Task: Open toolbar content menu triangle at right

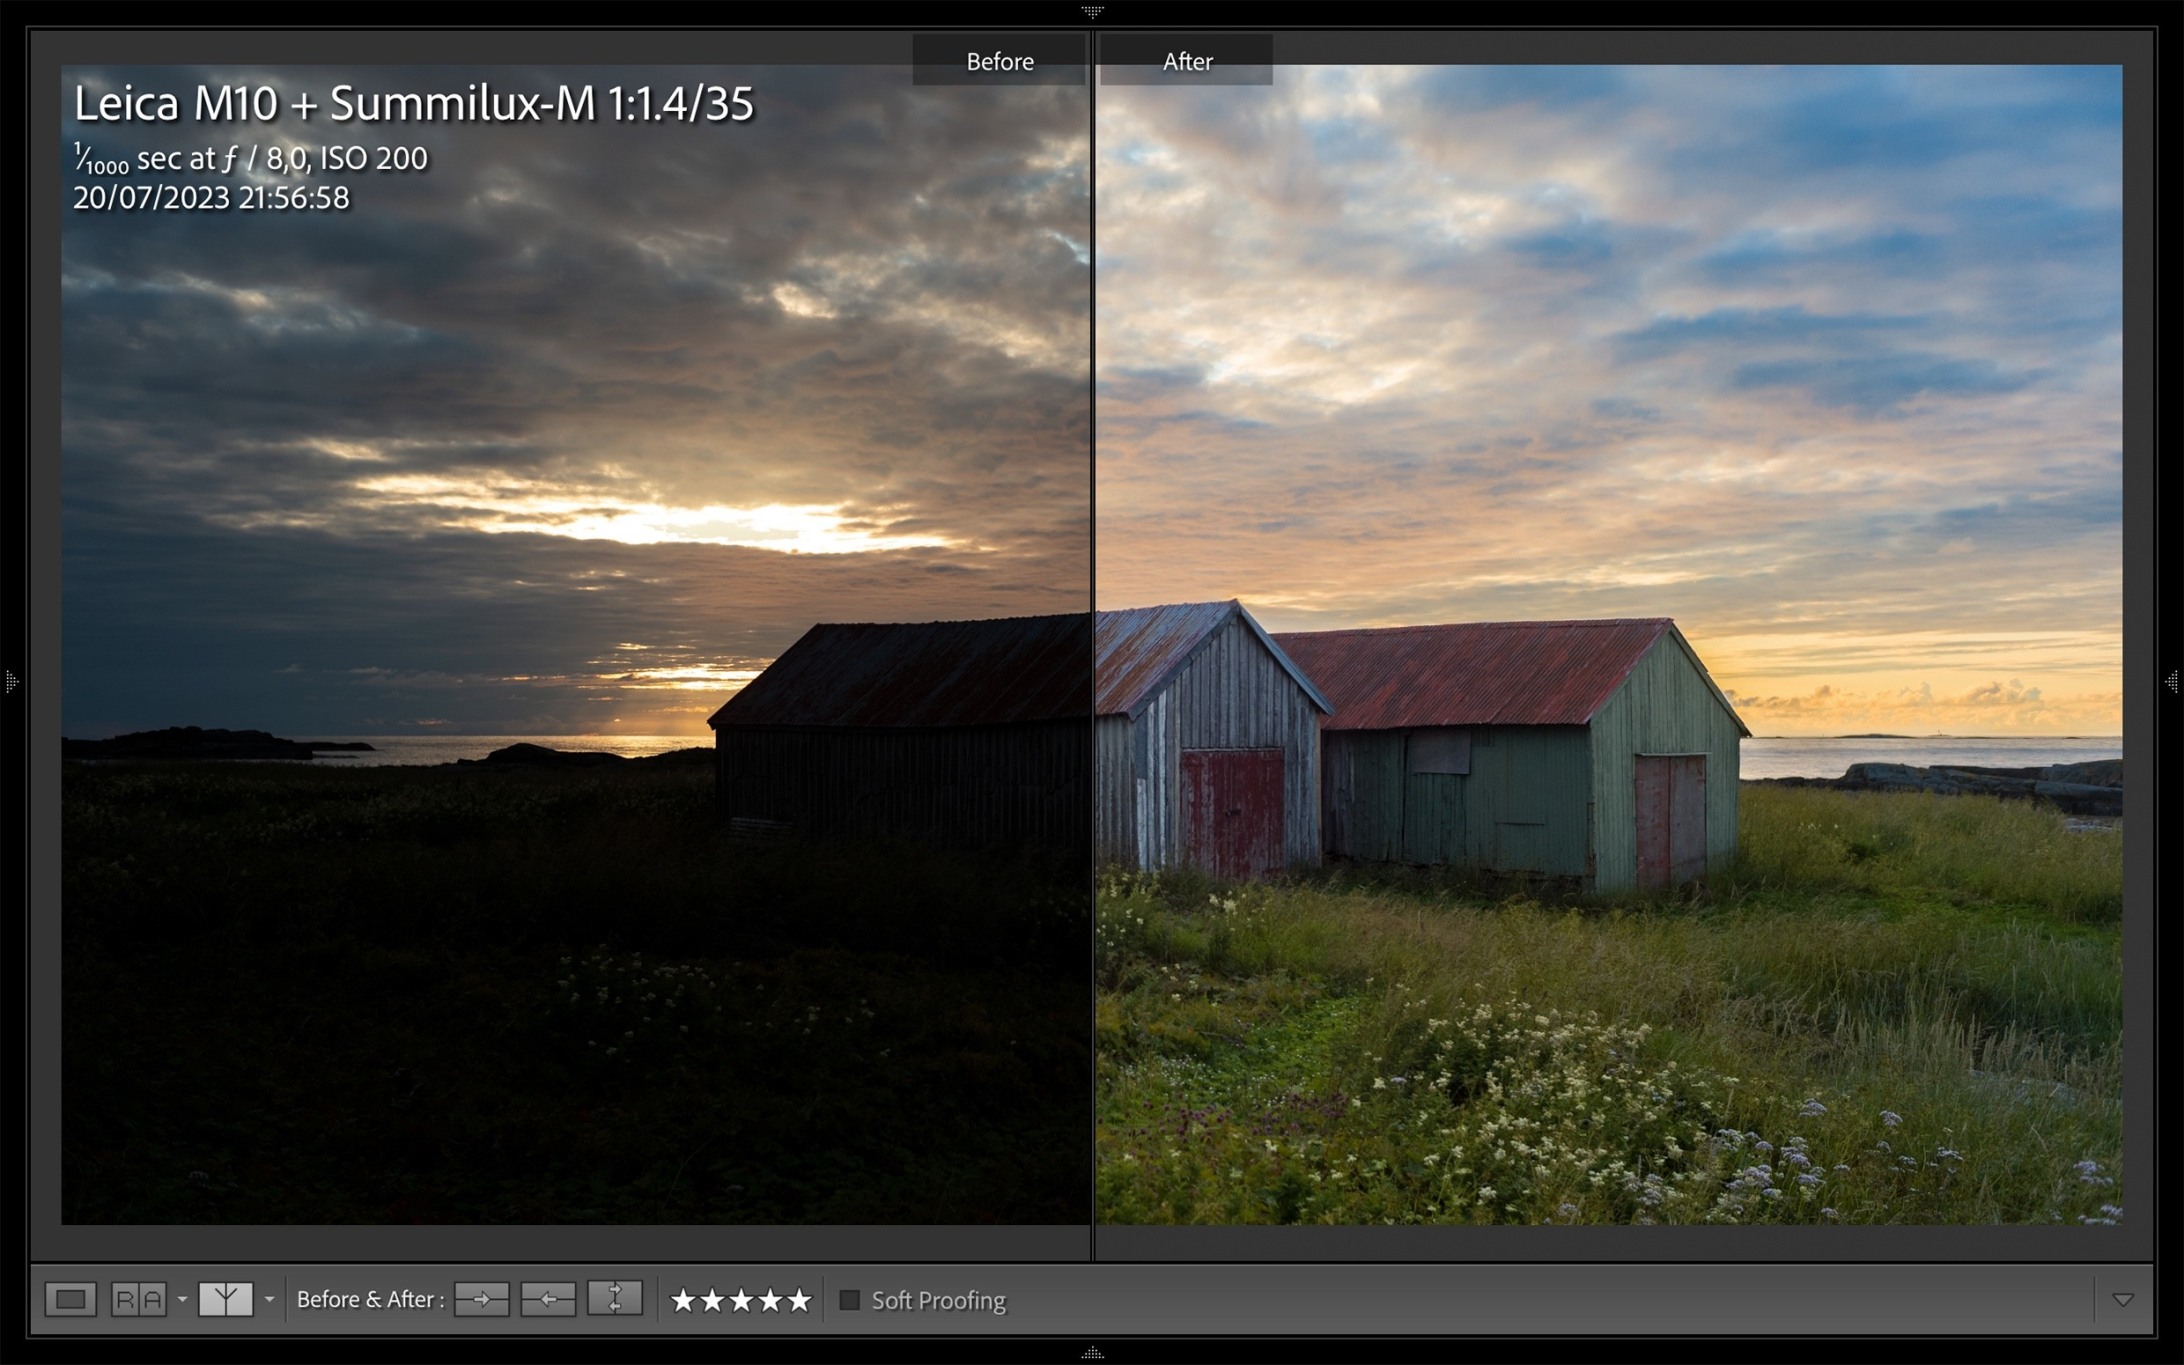Action: click(2123, 1300)
